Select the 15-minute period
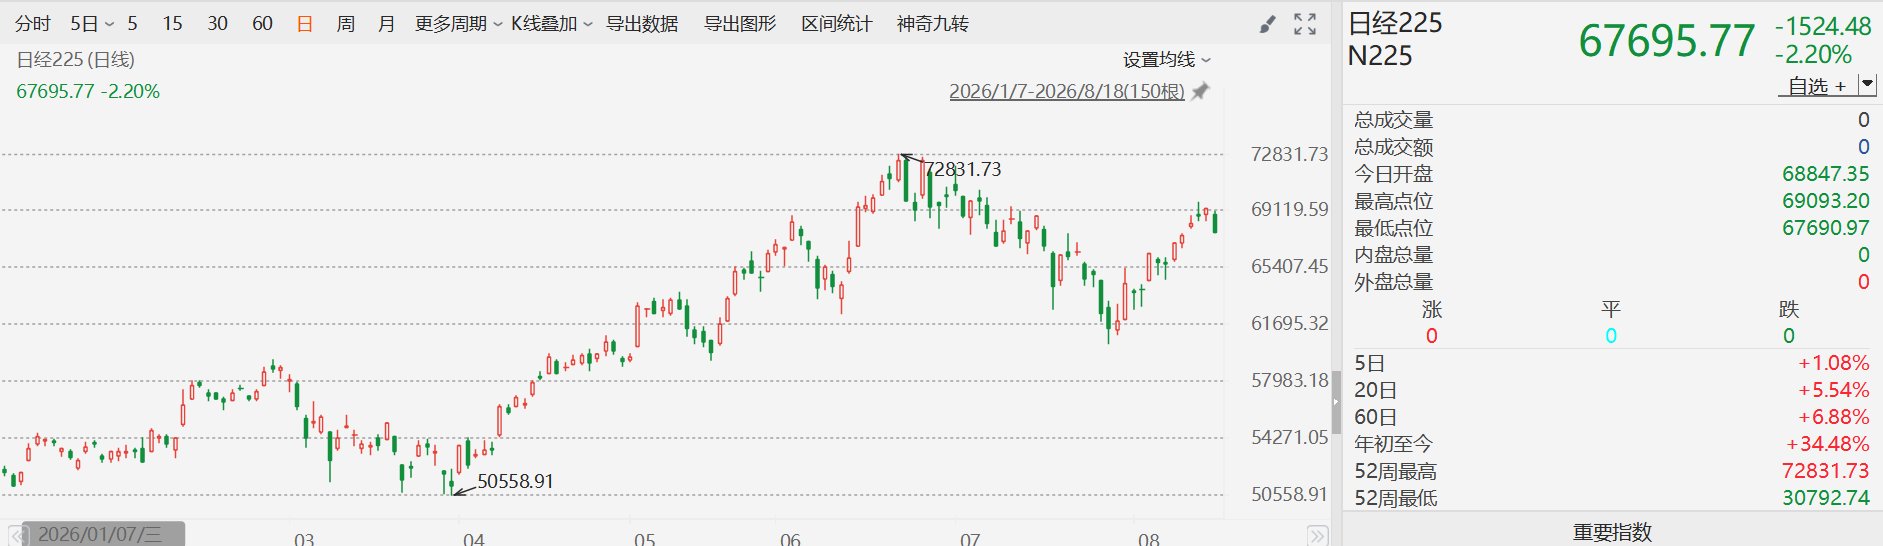Screen dimensions: 1883x546 [x=172, y=24]
